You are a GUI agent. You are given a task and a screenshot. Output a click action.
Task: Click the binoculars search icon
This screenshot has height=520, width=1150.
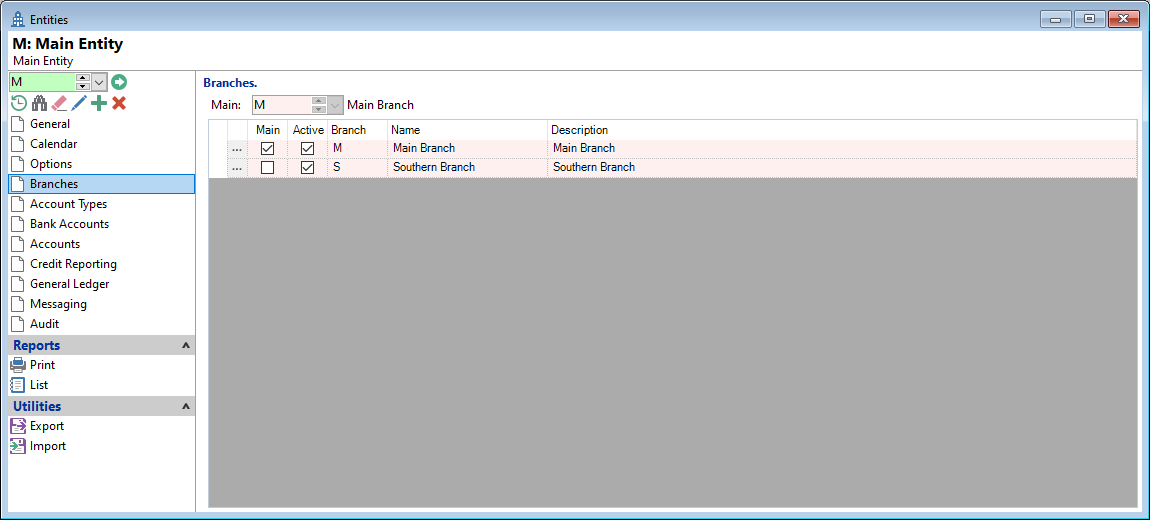coord(39,103)
